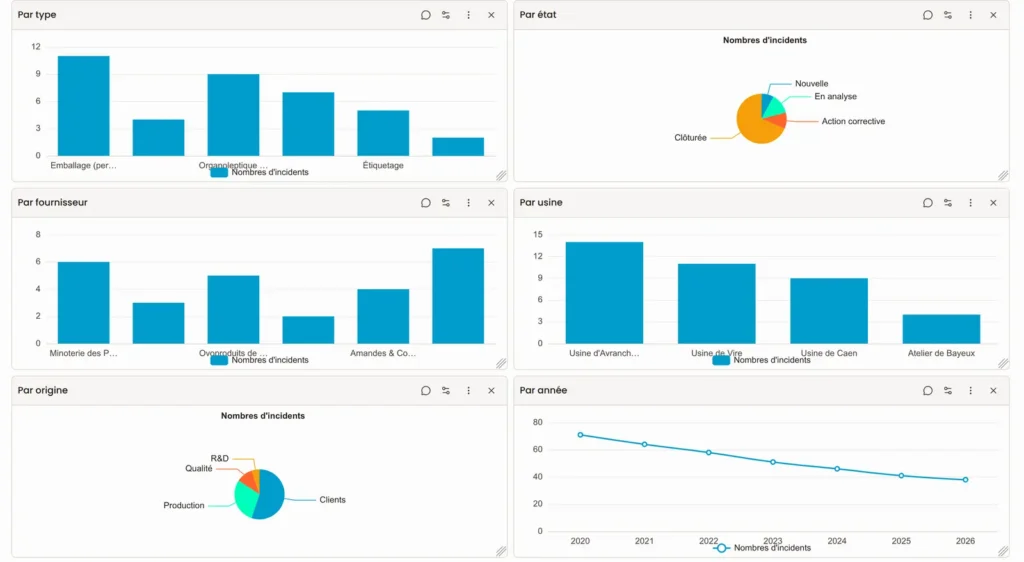Viewport: 1024px width, 562px height.
Task: Click the Par origine panel title
Action: [x=42, y=390]
